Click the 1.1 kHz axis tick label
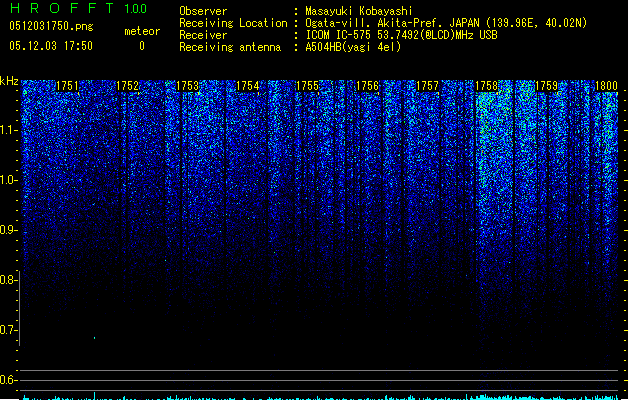Screen dimensions: 629x400 click(x=8, y=130)
